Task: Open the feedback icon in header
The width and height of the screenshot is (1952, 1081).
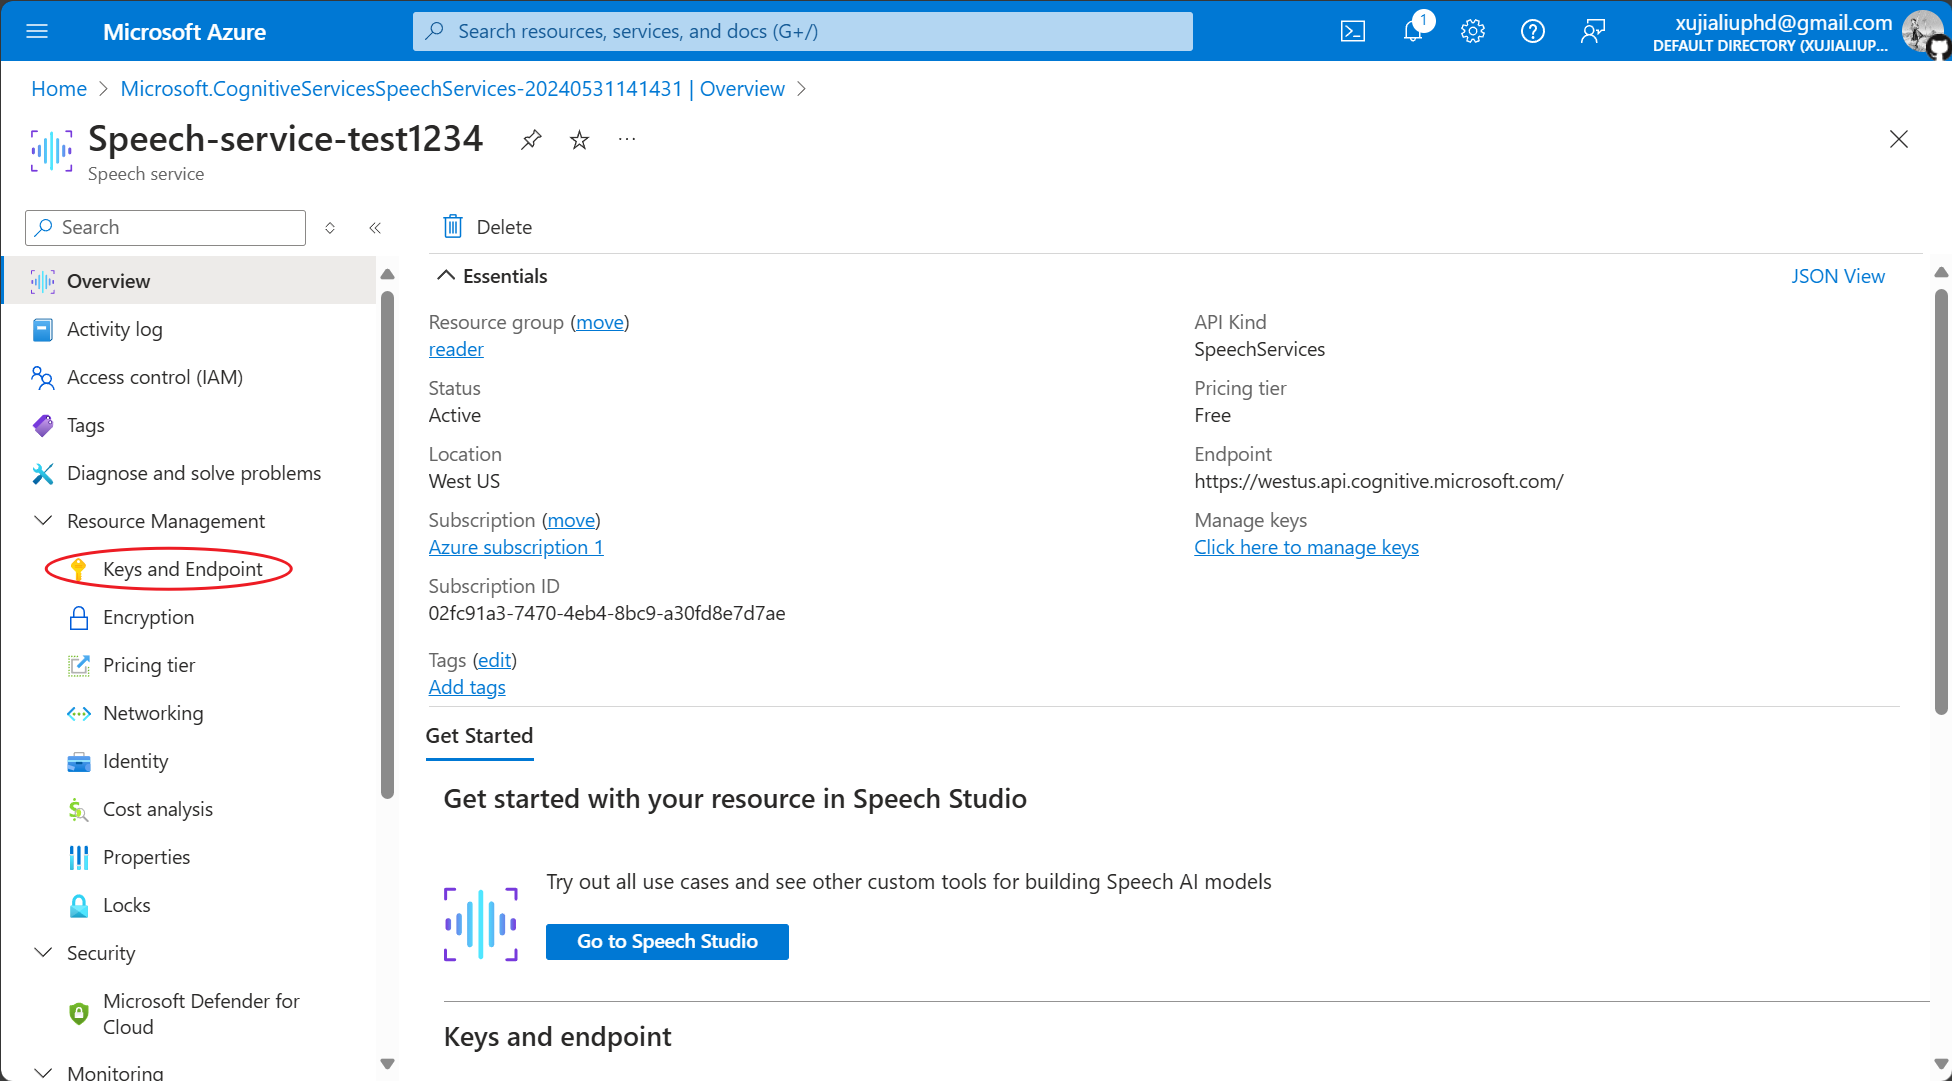Action: coord(1592,31)
